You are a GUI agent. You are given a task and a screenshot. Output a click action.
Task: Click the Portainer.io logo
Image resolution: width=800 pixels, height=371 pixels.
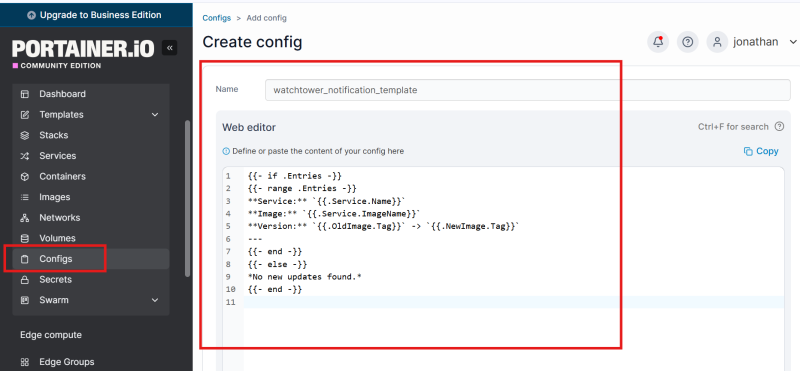click(83, 49)
